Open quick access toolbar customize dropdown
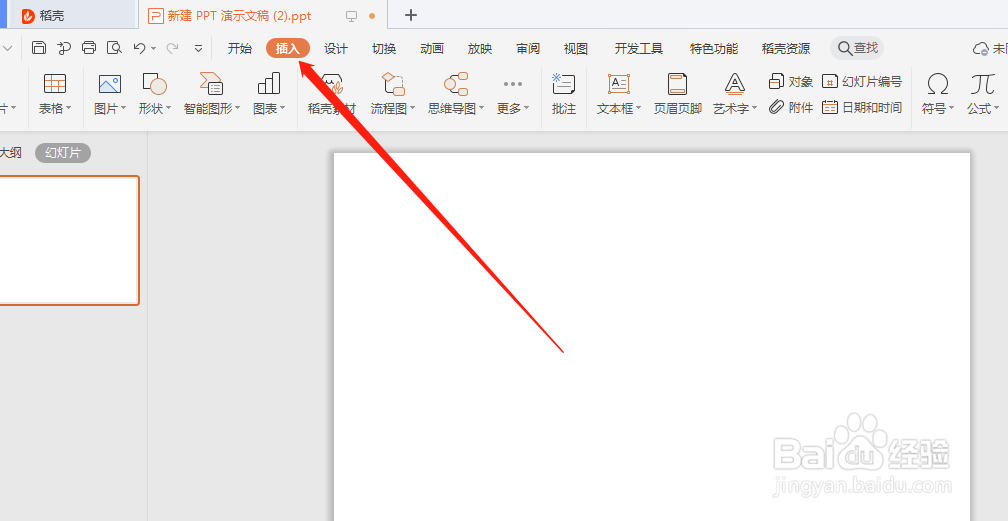The height and width of the screenshot is (521, 1008). coord(199,48)
